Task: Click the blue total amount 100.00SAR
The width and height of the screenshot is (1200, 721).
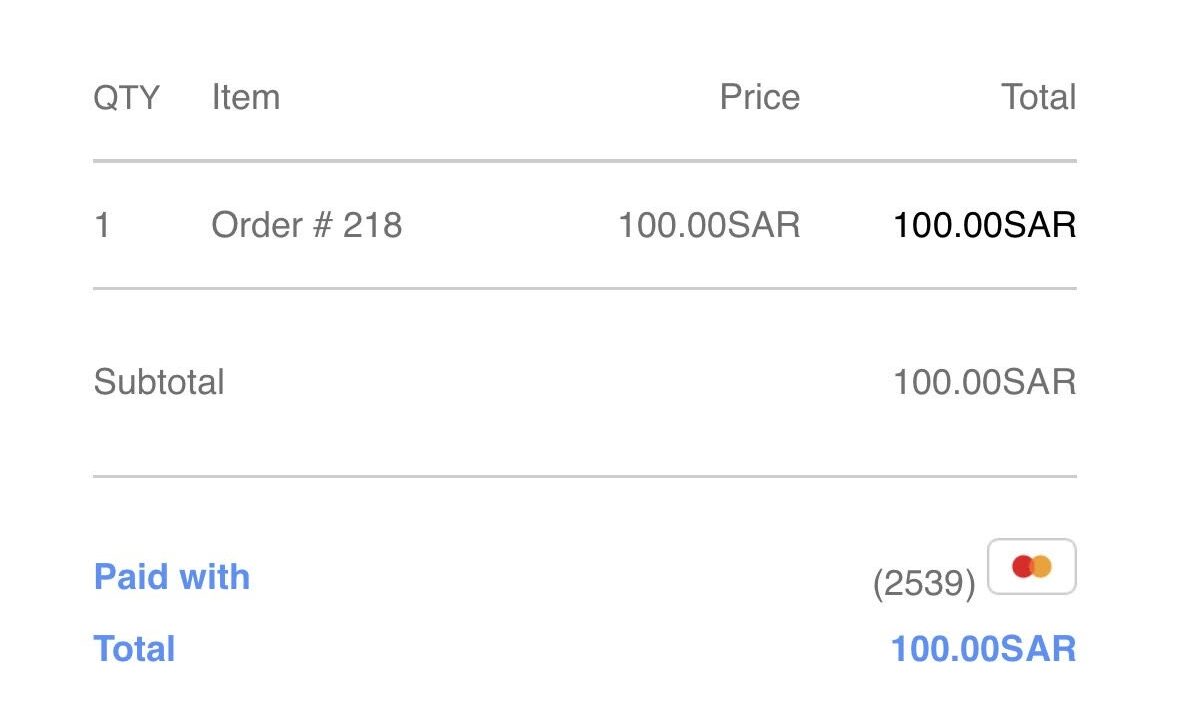Action: [984, 649]
